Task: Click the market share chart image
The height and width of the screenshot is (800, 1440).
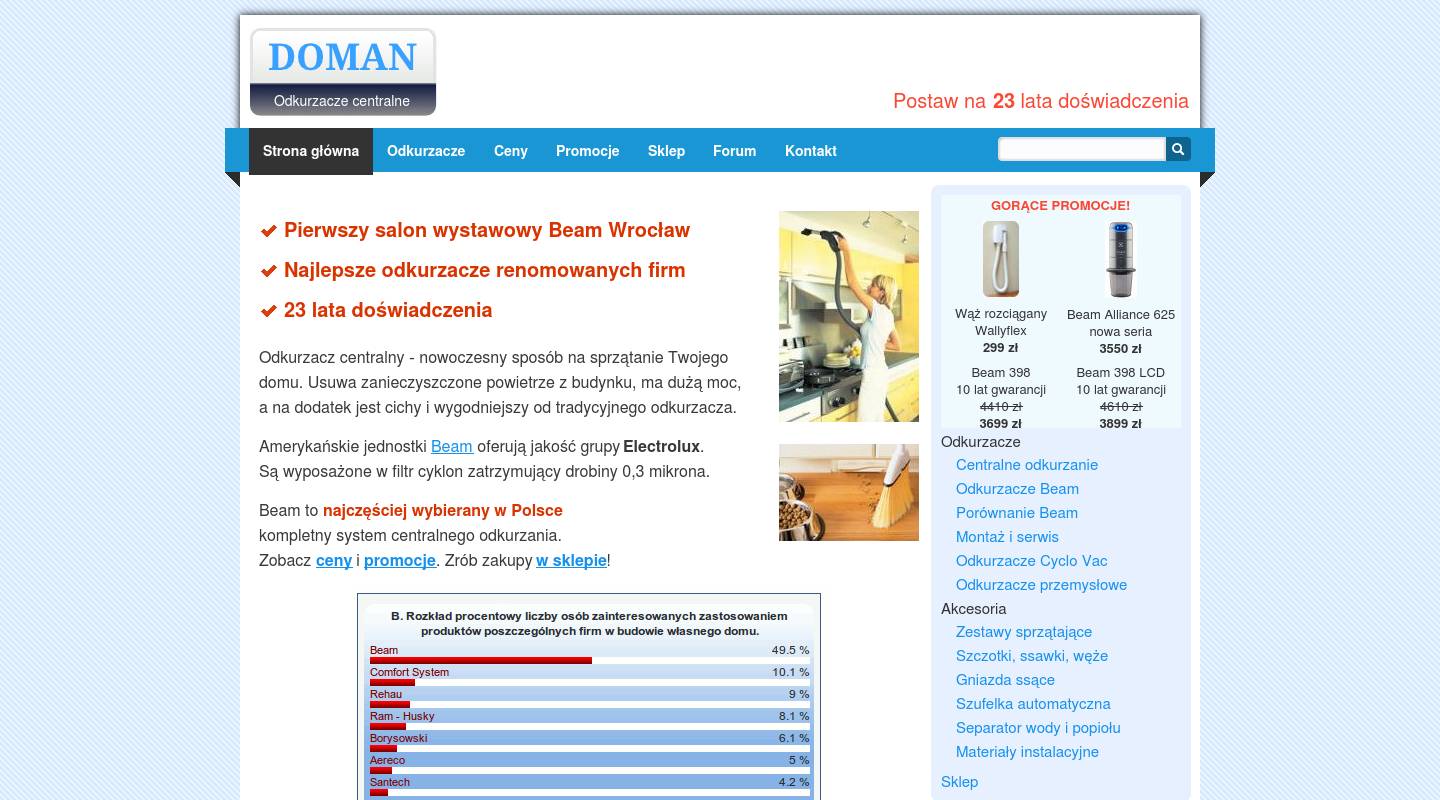Action: coord(589,697)
